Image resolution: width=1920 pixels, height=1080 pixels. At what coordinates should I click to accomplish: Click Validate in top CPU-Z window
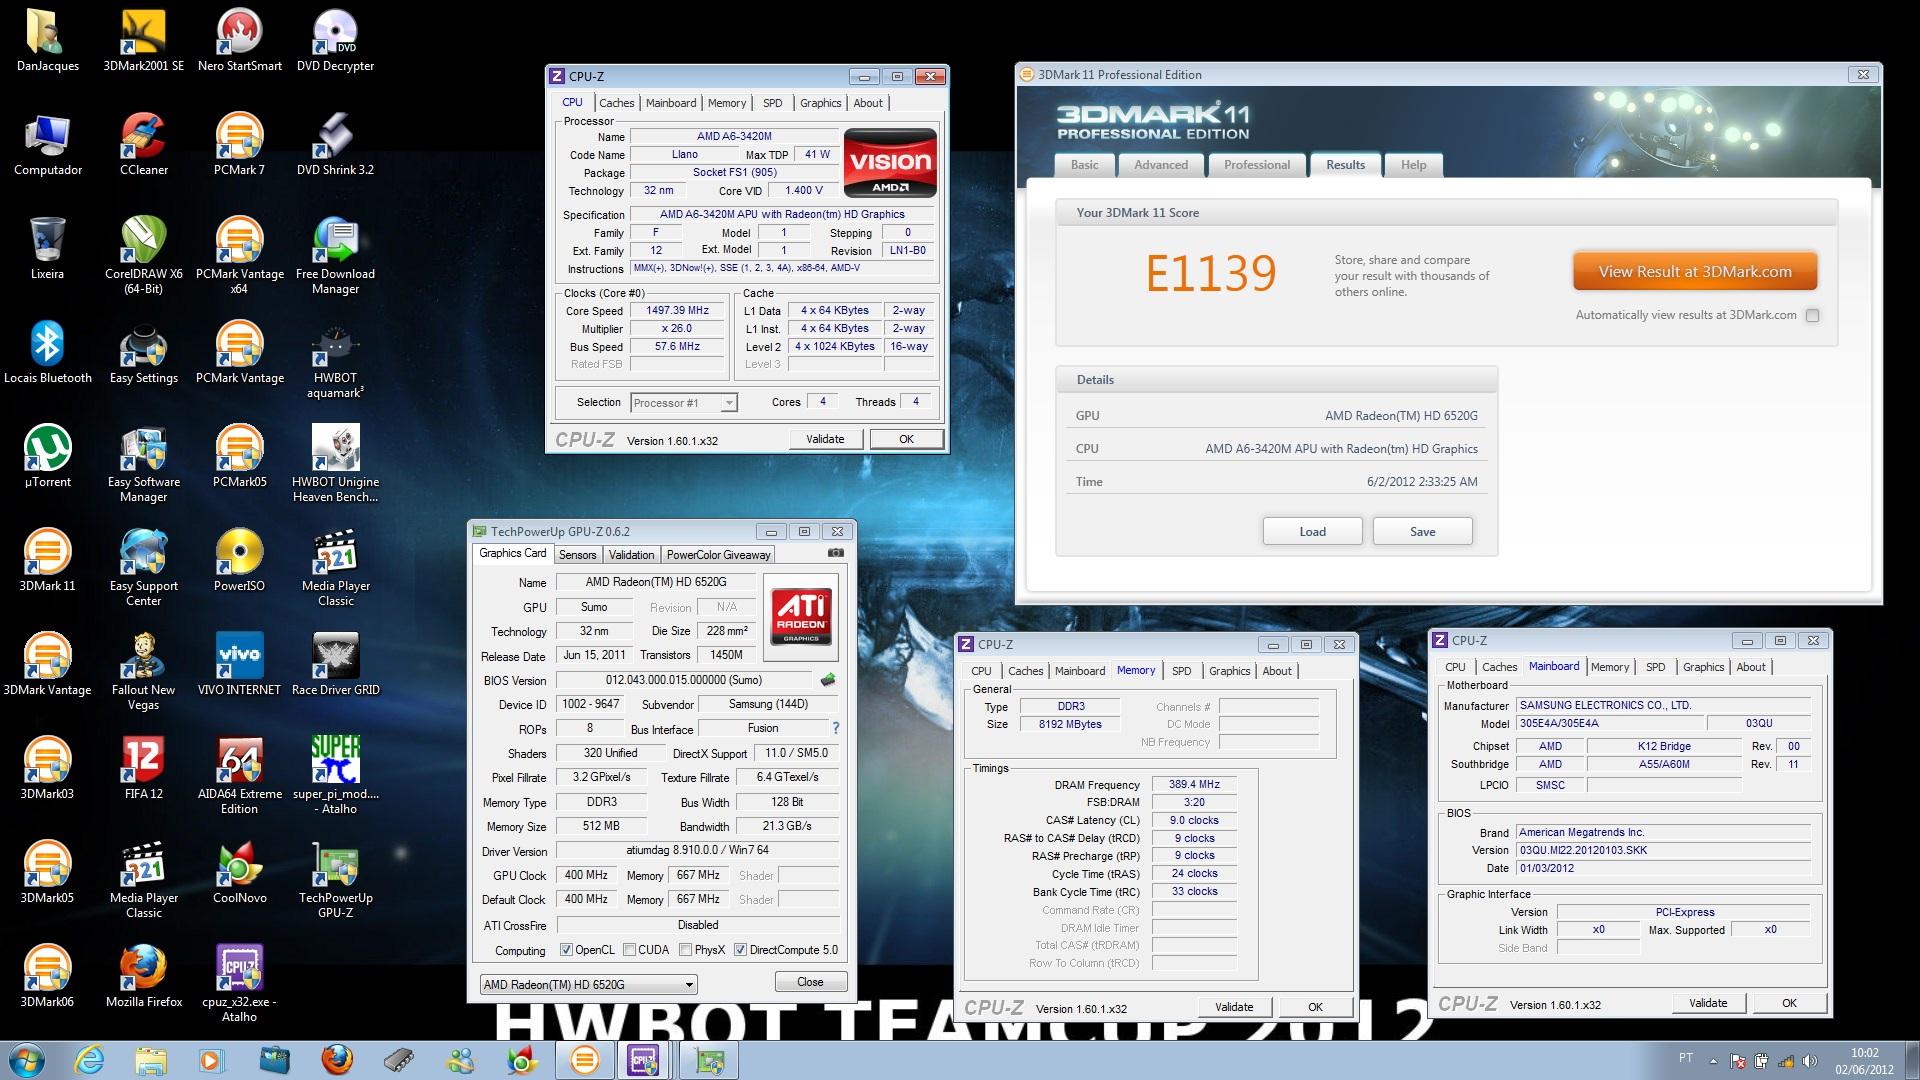[x=825, y=439]
